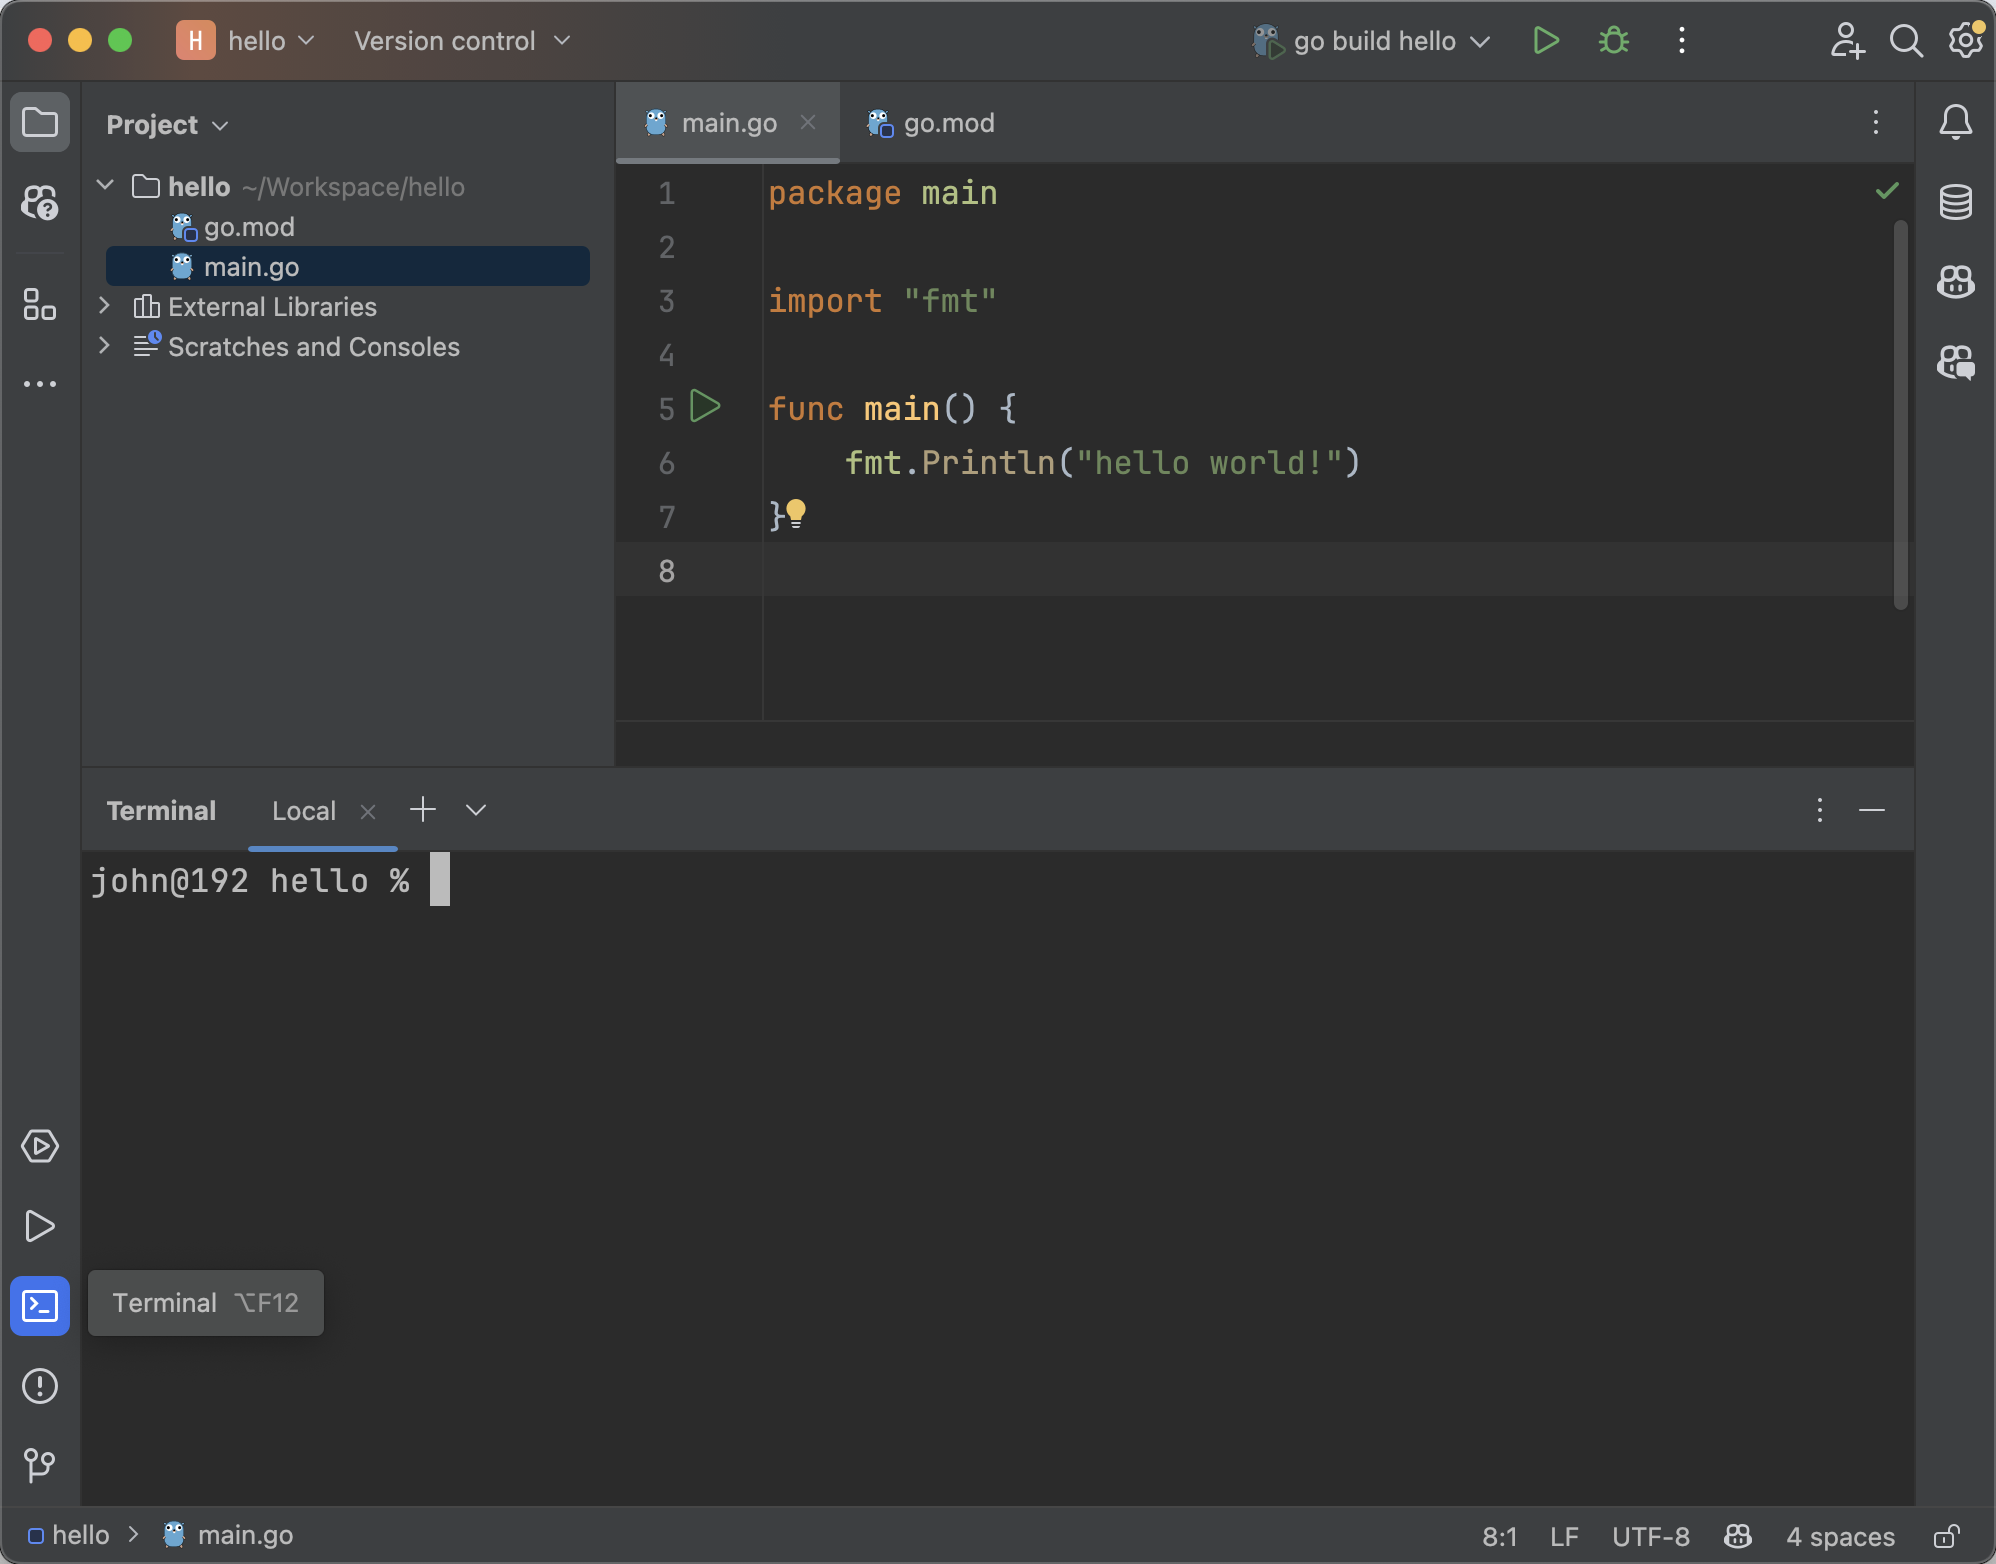Select the Local terminal tab

pos(304,811)
